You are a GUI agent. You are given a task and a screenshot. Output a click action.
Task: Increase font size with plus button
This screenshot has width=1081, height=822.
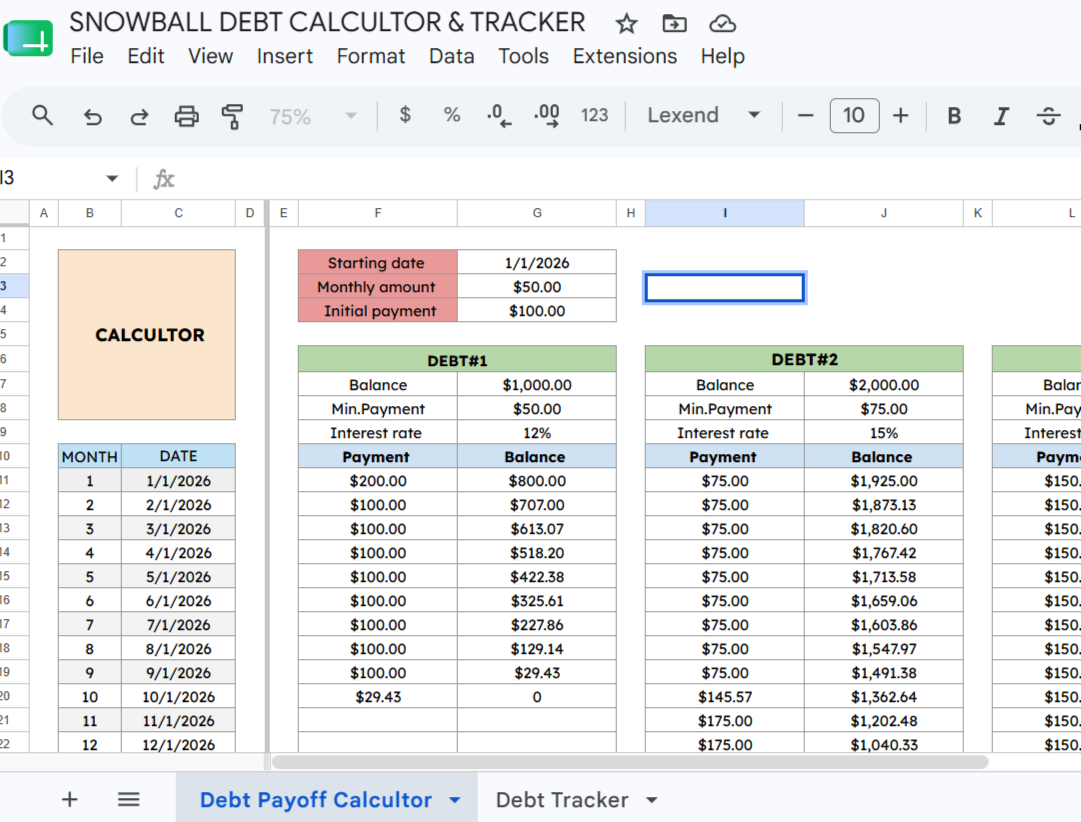point(900,115)
